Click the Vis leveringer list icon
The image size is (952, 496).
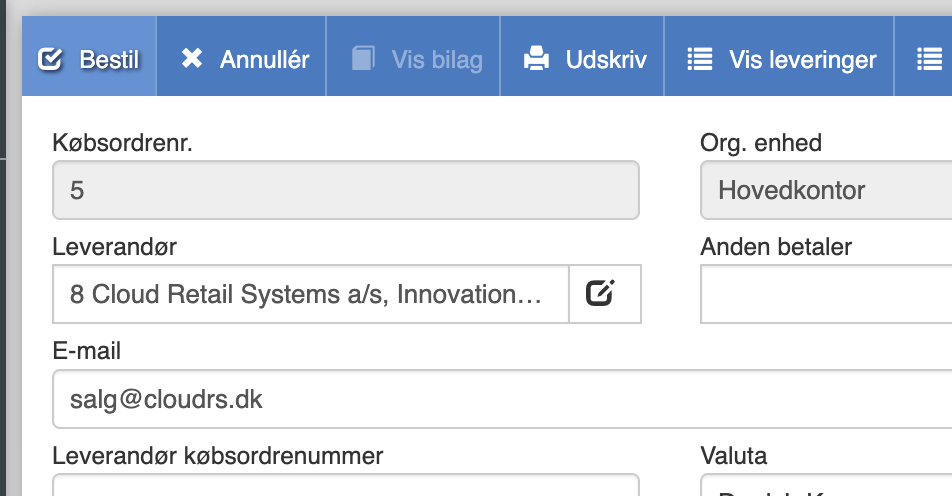click(x=700, y=59)
